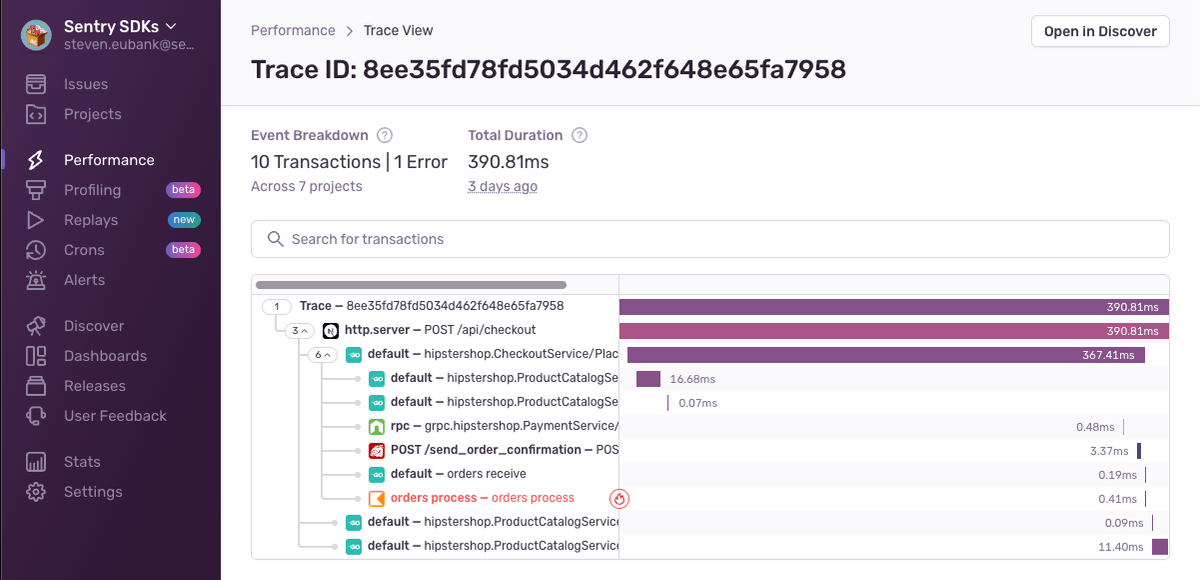Open the Replays play icon
Image resolution: width=1200 pixels, height=580 pixels.
coord(36,220)
